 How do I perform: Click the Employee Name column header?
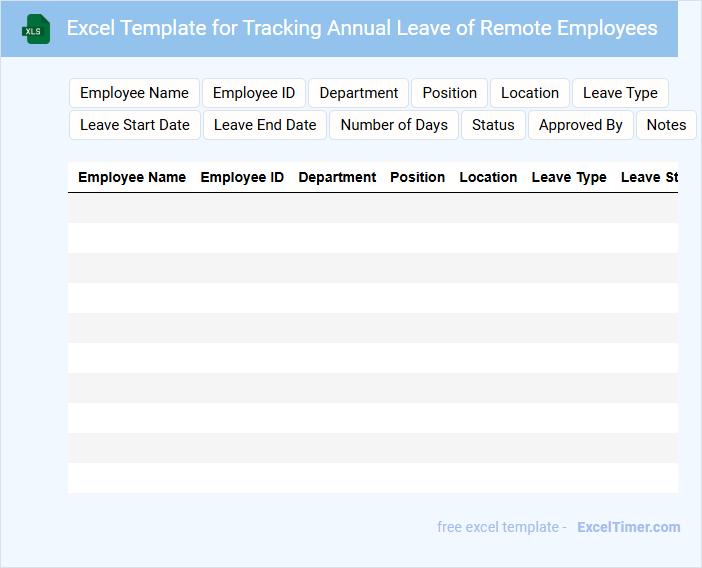132,177
